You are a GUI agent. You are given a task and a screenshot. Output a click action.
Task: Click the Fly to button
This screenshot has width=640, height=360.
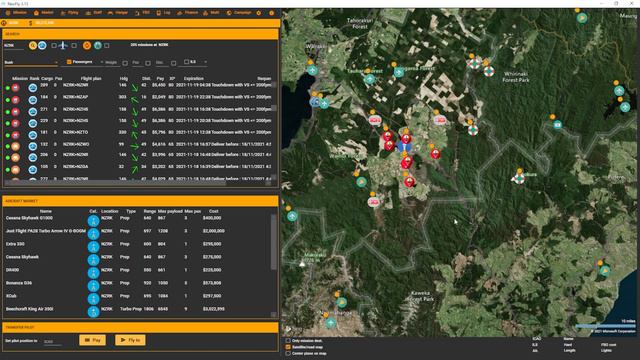pyautogui.click(x=130, y=340)
